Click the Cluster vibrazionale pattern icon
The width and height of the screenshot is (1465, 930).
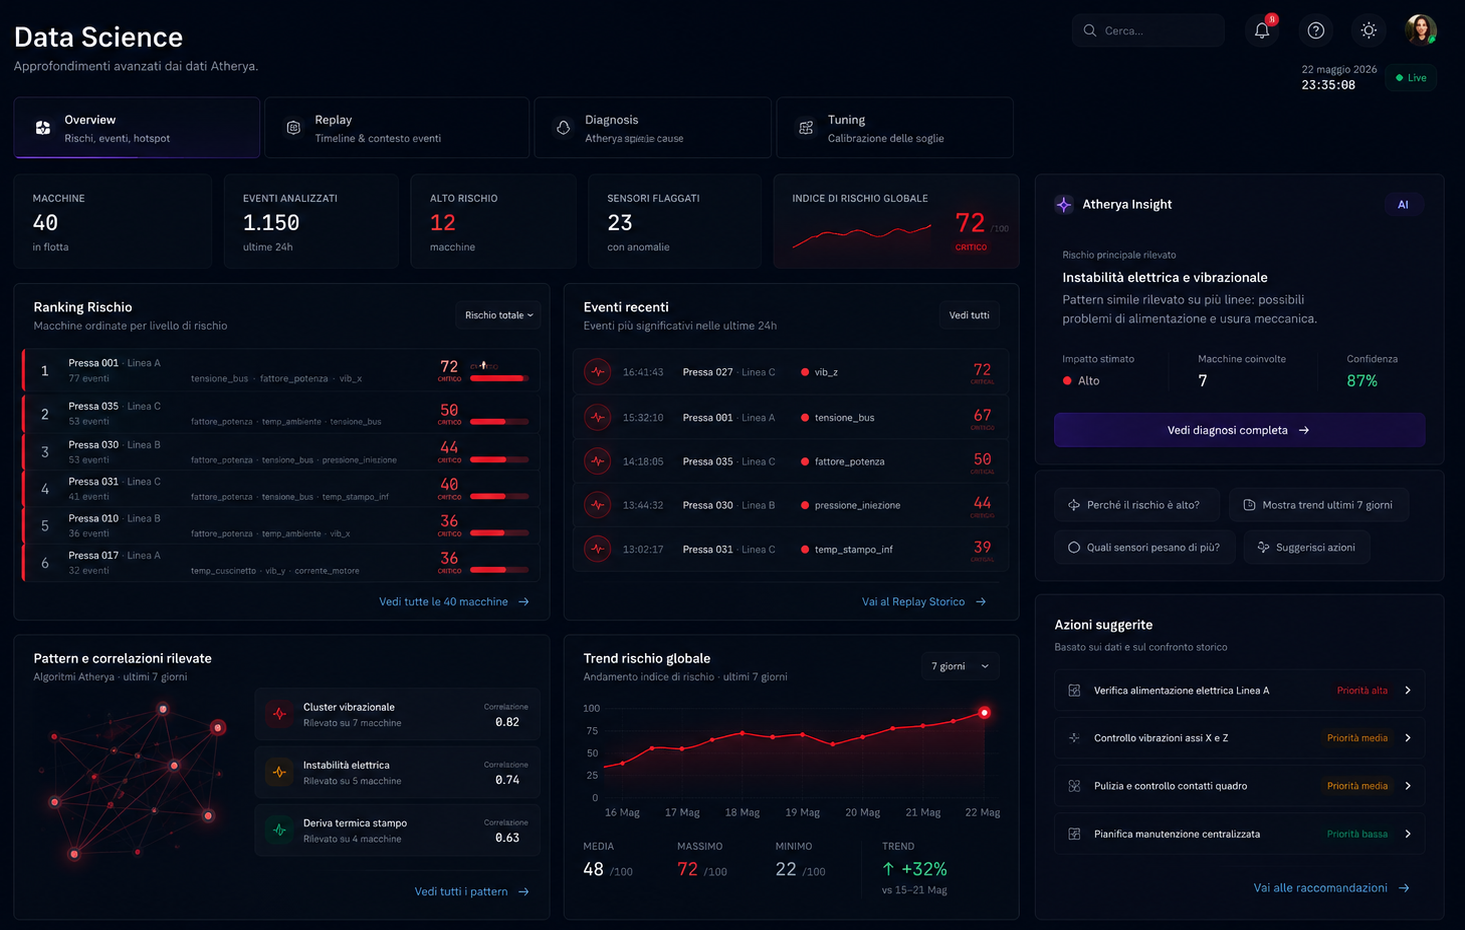click(x=280, y=714)
